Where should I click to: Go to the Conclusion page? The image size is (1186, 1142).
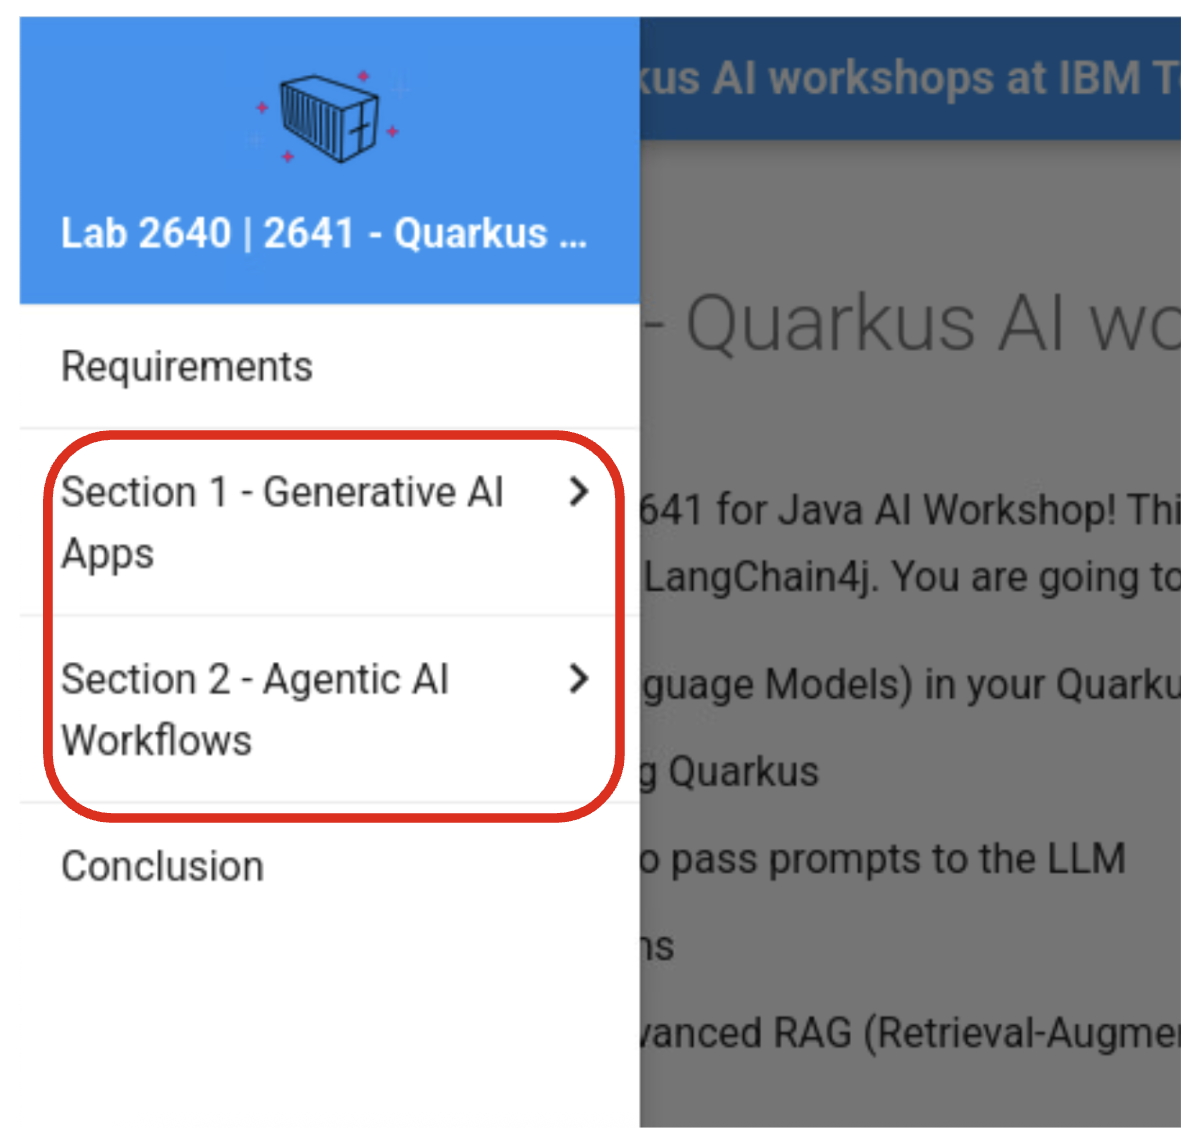(163, 866)
